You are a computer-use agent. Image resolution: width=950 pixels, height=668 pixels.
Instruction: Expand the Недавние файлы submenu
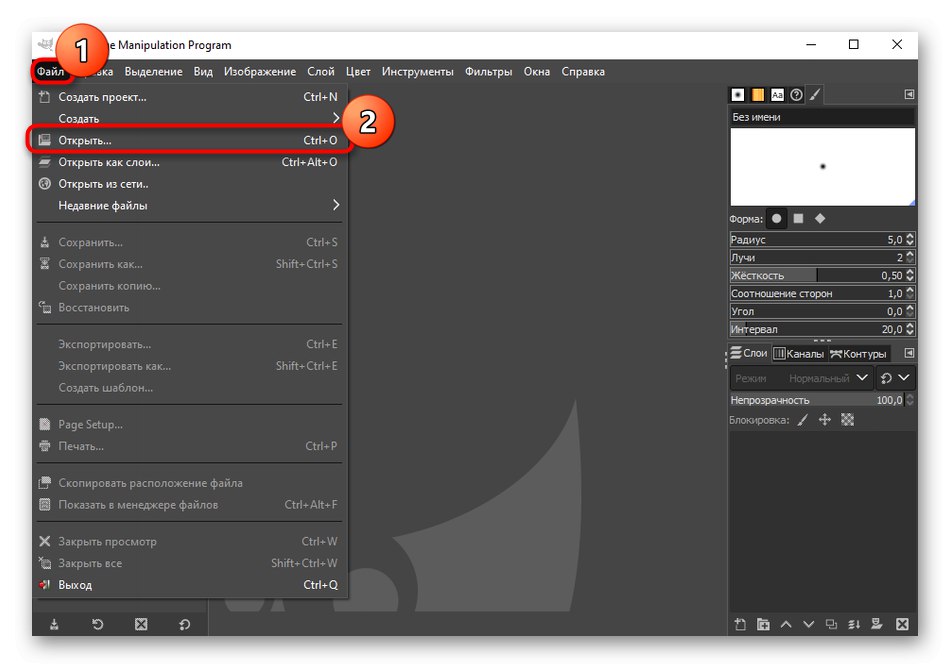[x=188, y=205]
